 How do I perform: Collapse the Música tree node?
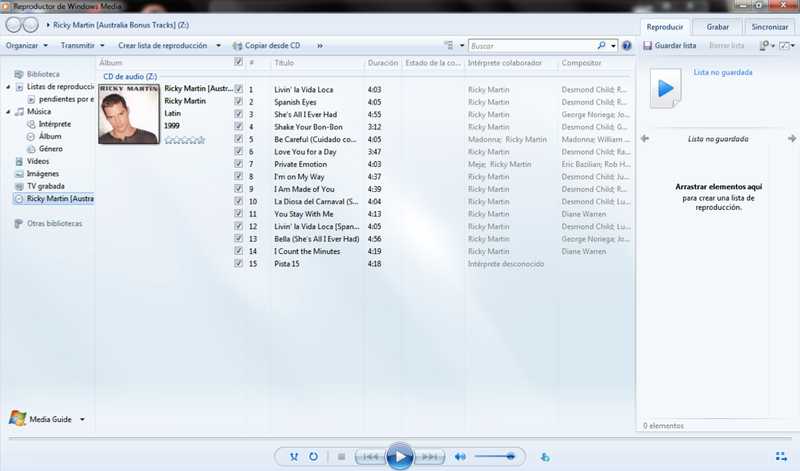(8, 111)
